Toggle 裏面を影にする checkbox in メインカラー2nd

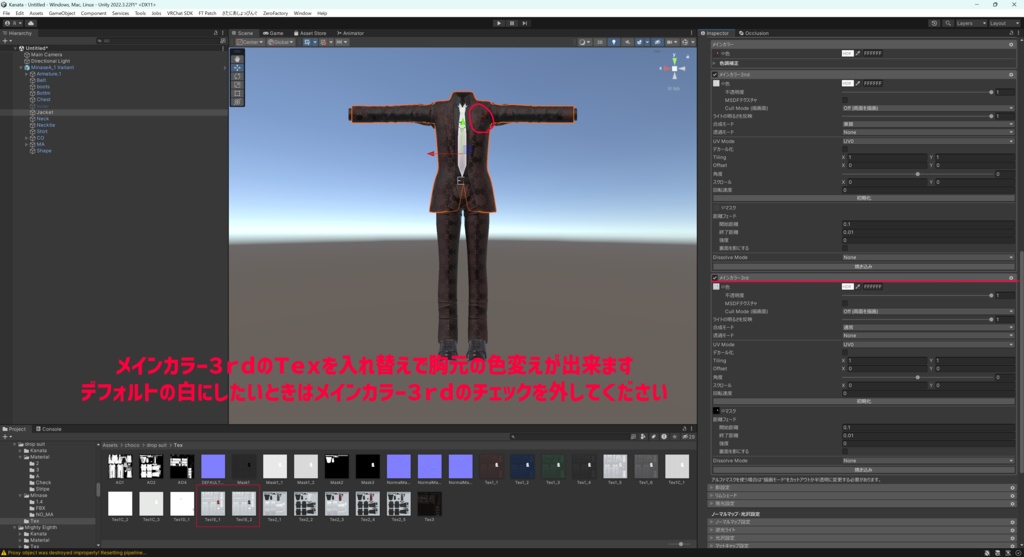click(x=845, y=248)
